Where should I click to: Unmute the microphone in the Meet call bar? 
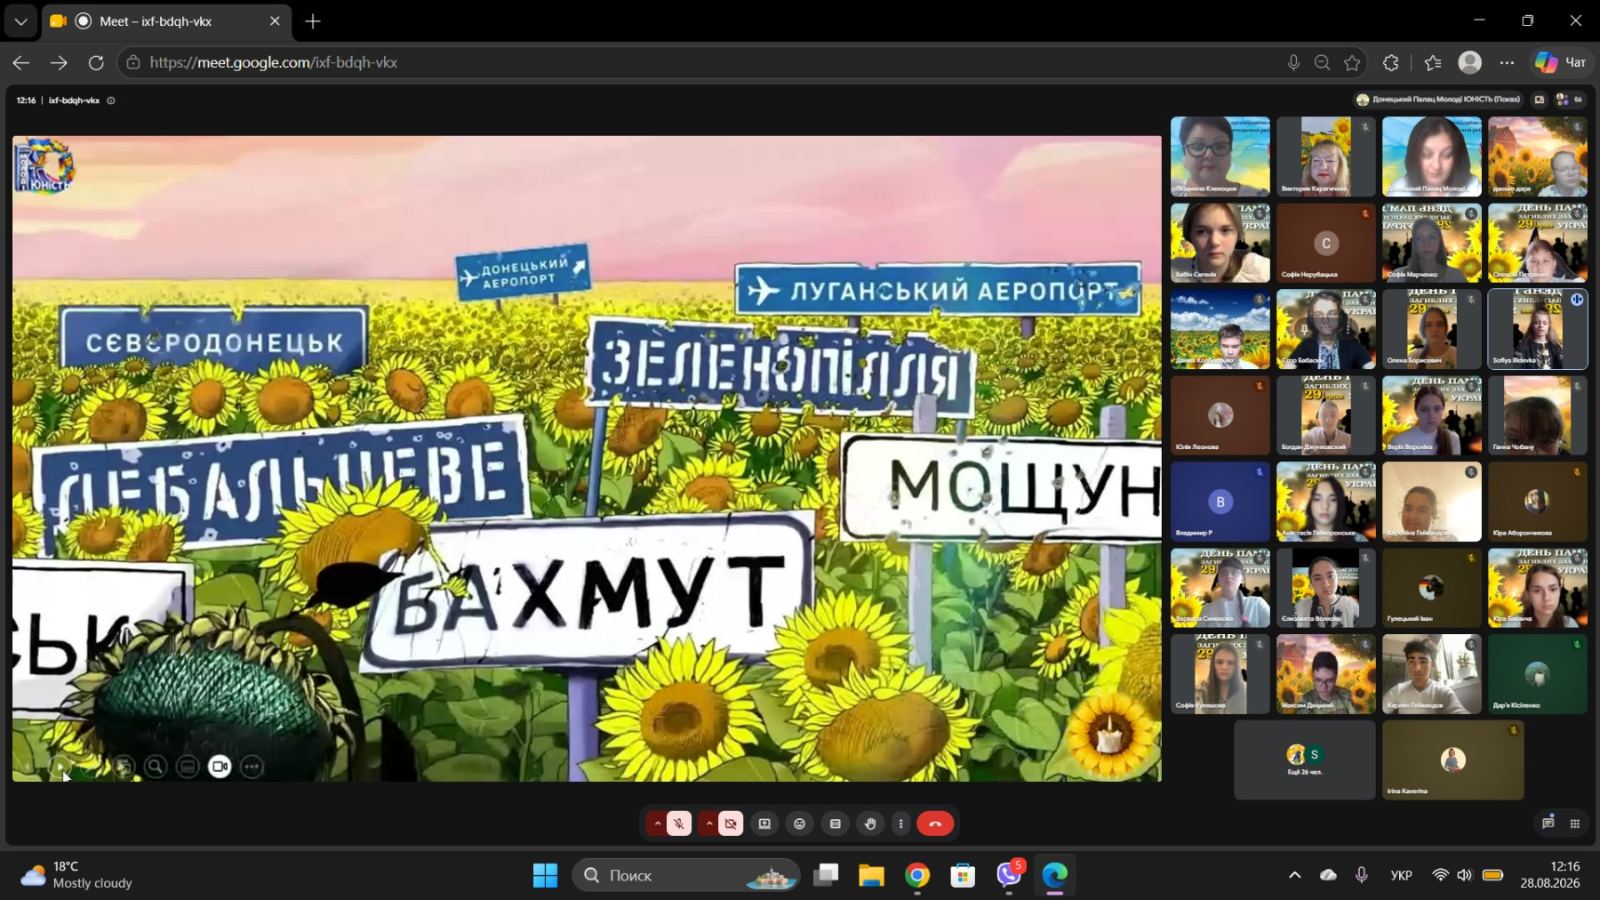coord(679,824)
